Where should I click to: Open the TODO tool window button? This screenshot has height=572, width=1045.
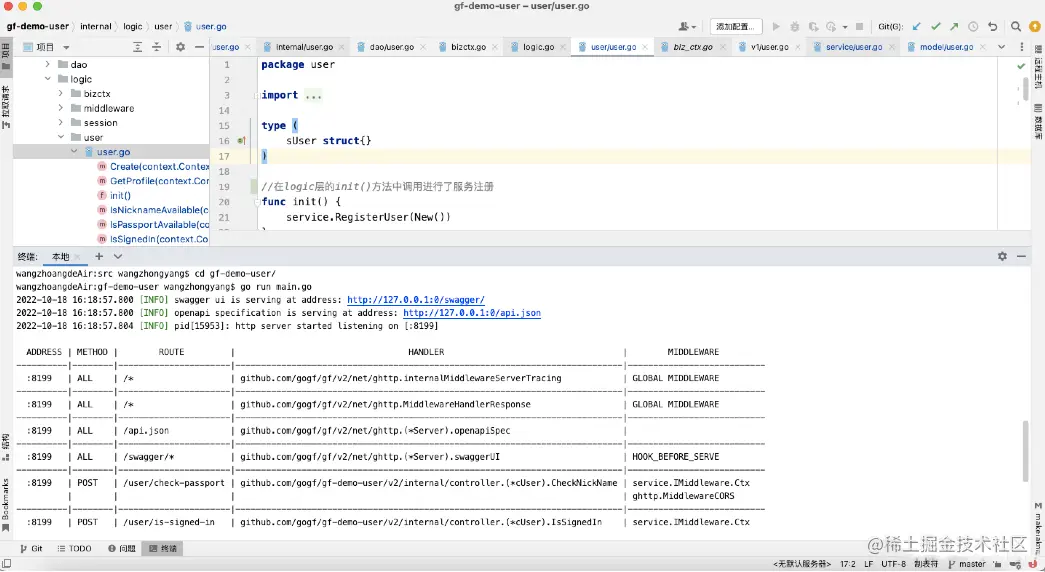tap(74, 548)
